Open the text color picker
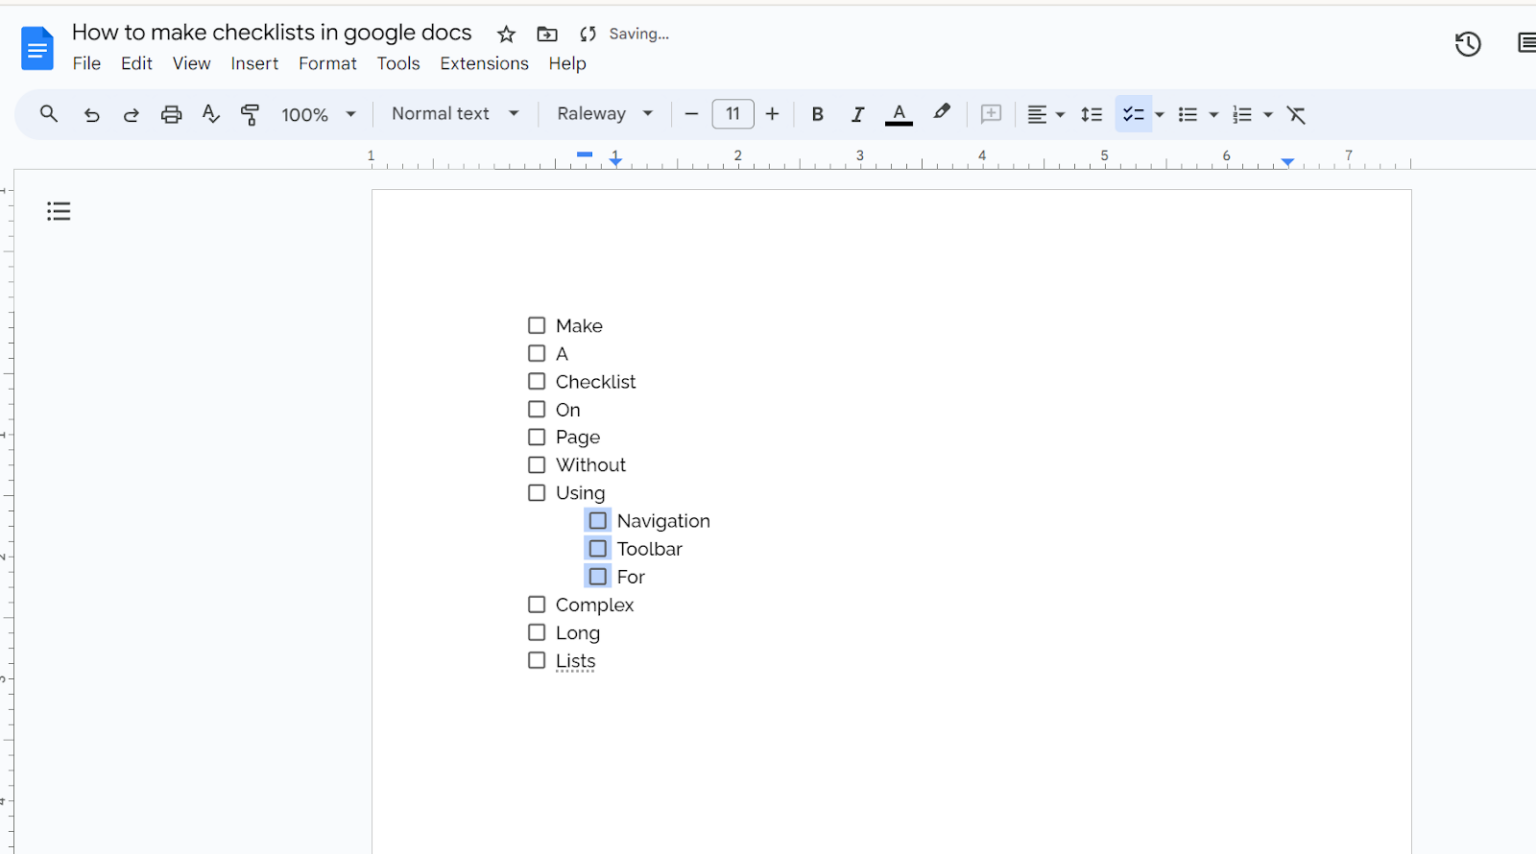Screen dimensions: 1536x854 [898, 114]
